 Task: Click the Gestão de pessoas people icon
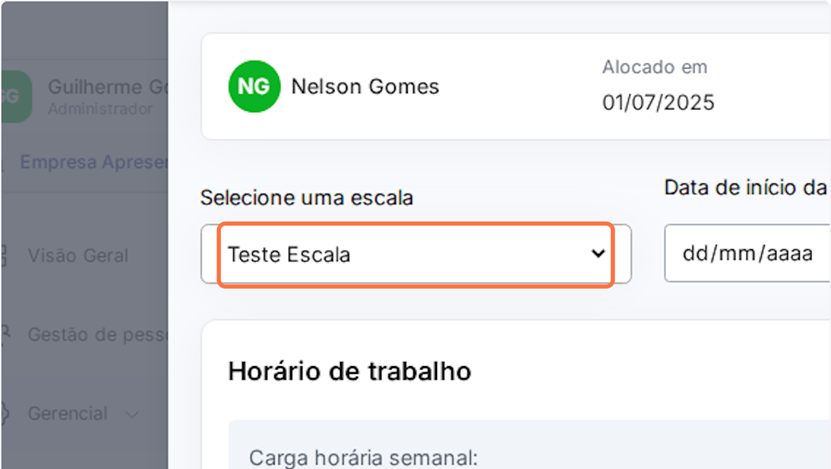(x=6, y=334)
